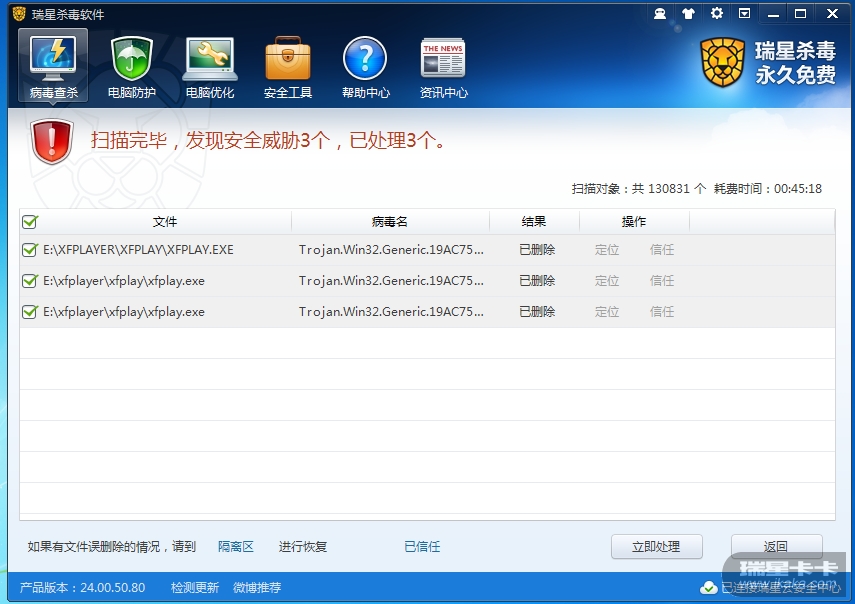The height and width of the screenshot is (604, 855).
Task: Open the 资讯中心 news center
Action: [443, 68]
